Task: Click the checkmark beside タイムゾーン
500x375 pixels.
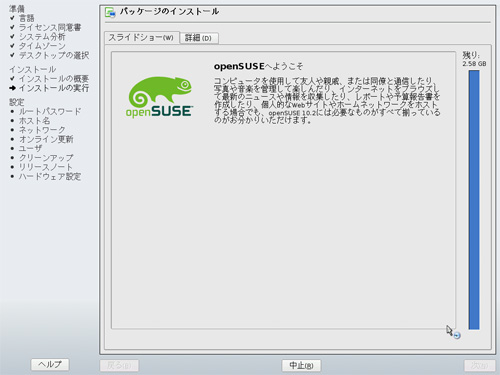Action: (x=12, y=46)
